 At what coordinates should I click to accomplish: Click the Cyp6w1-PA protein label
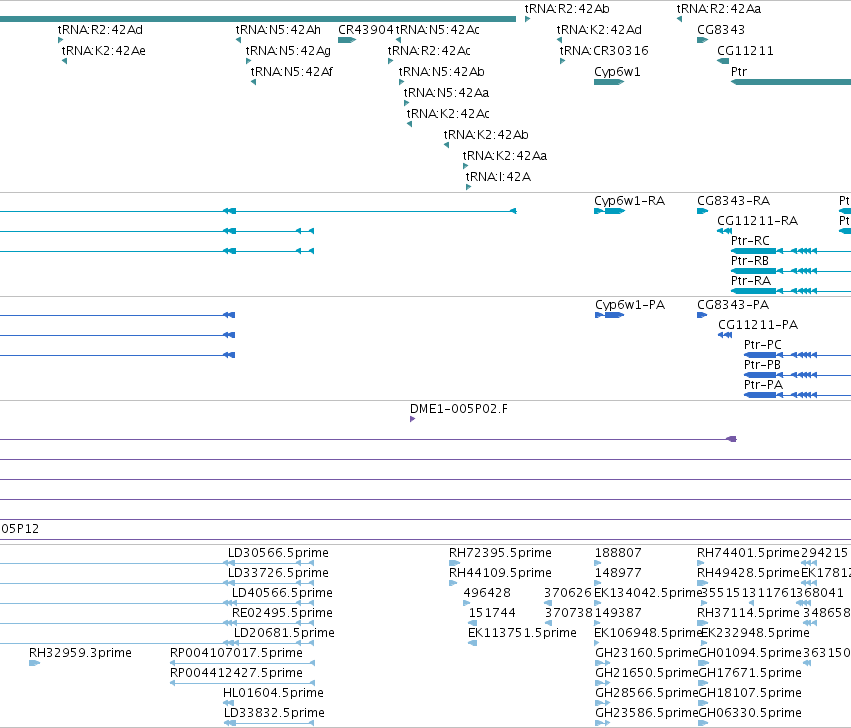(630, 305)
